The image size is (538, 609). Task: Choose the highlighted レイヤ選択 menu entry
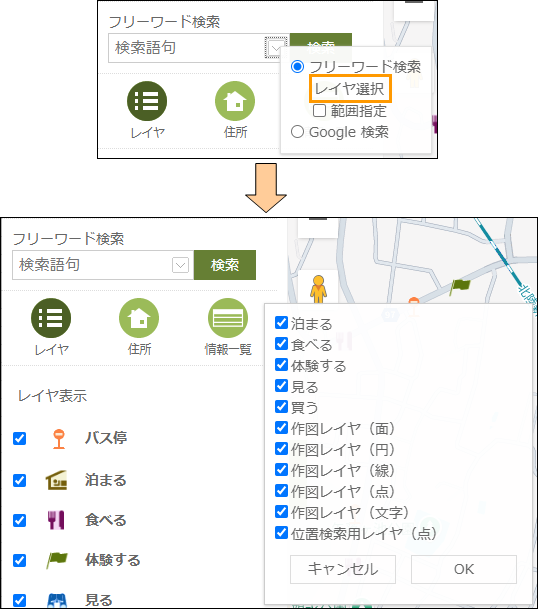[350, 89]
